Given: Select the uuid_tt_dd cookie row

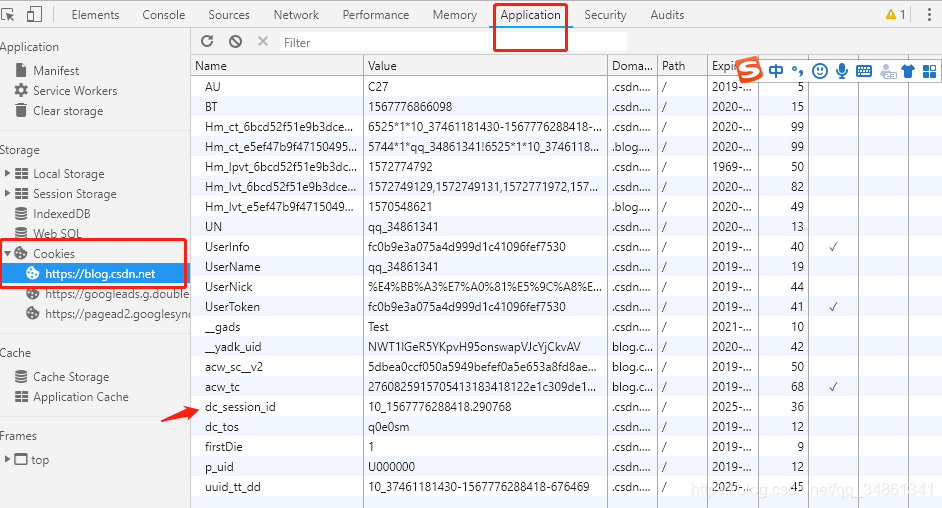Looking at the screenshot, I should (567, 486).
